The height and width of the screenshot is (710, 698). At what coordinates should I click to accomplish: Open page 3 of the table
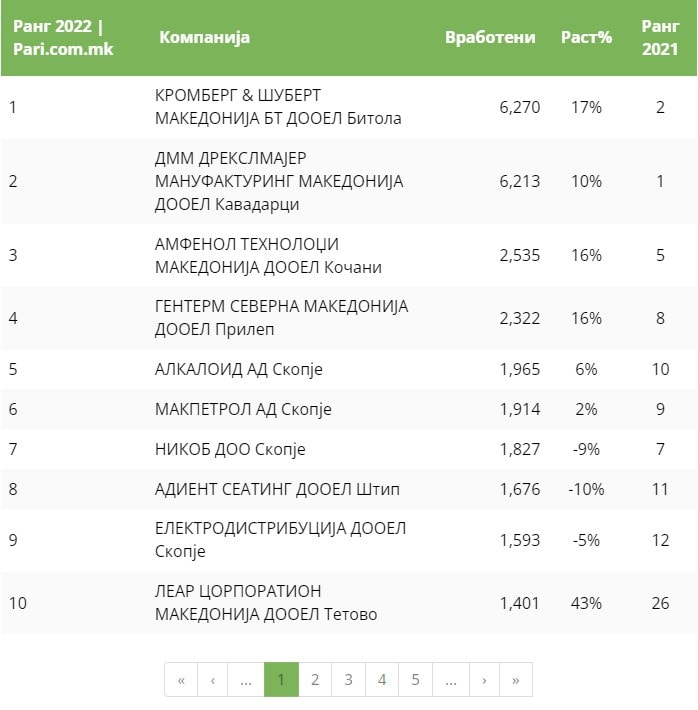348,680
